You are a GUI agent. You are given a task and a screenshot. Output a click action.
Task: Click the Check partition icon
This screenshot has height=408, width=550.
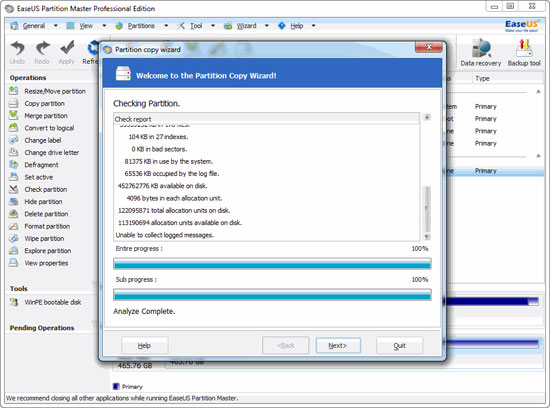coord(14,189)
